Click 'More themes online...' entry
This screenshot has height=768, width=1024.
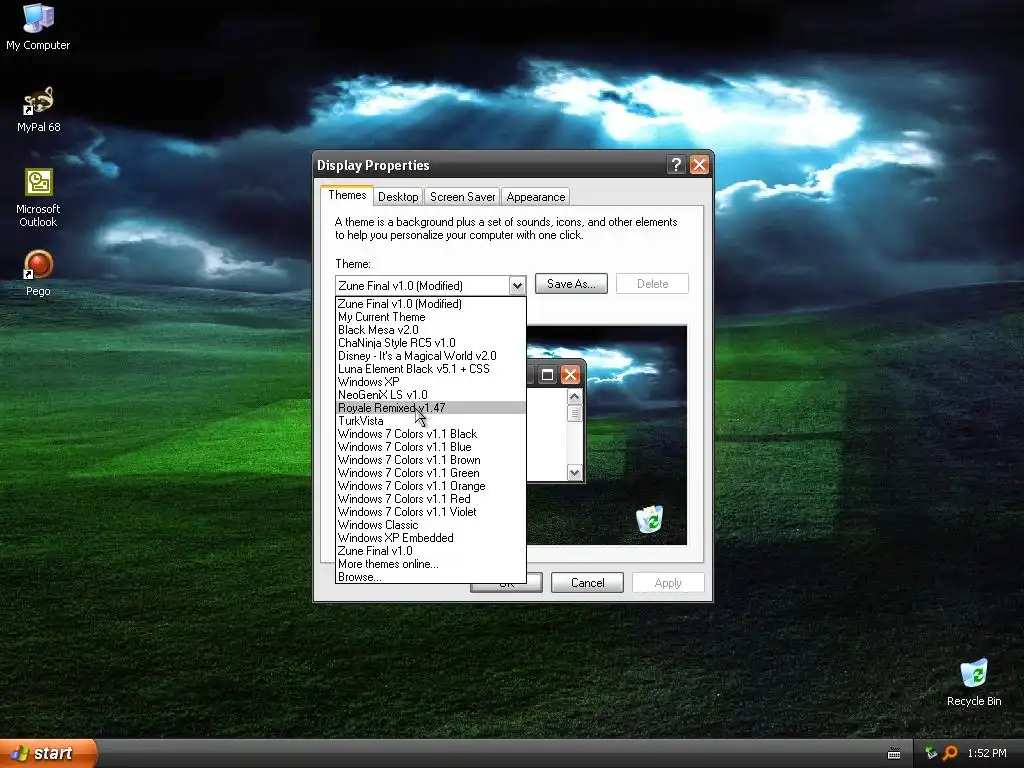[x=430, y=564]
